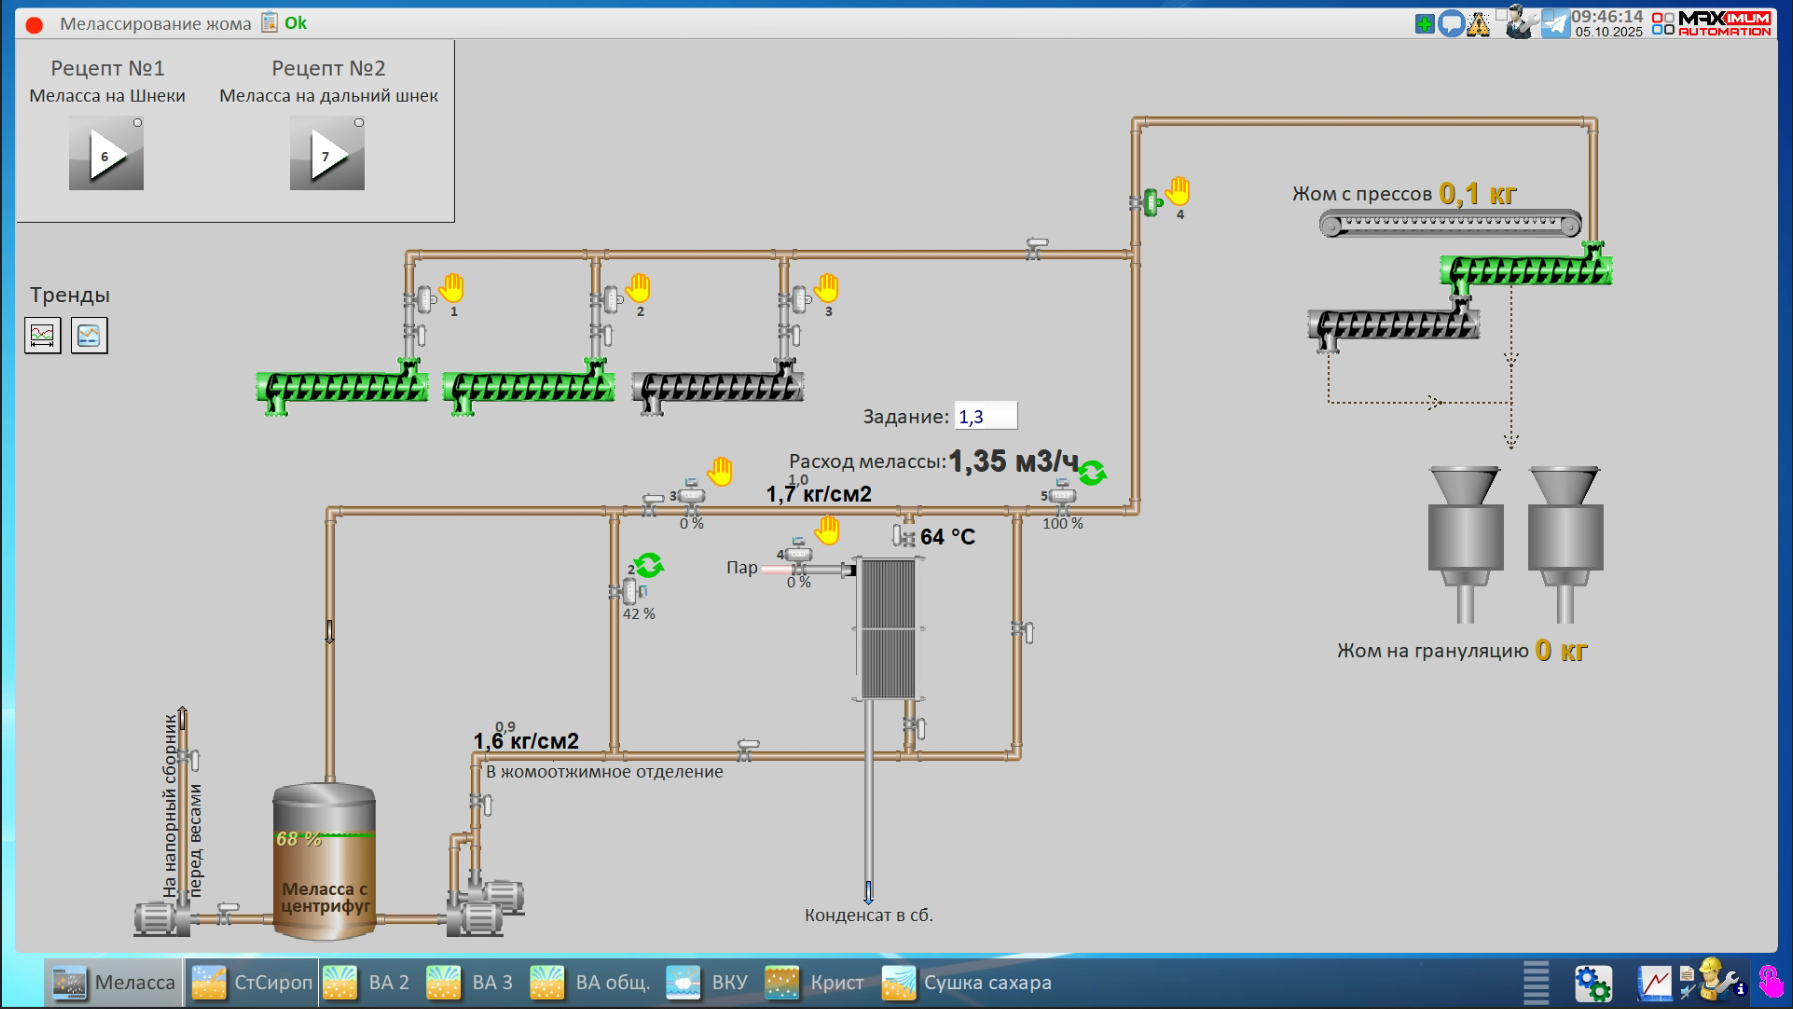Start Рецепт №1 with its play button

[106, 154]
